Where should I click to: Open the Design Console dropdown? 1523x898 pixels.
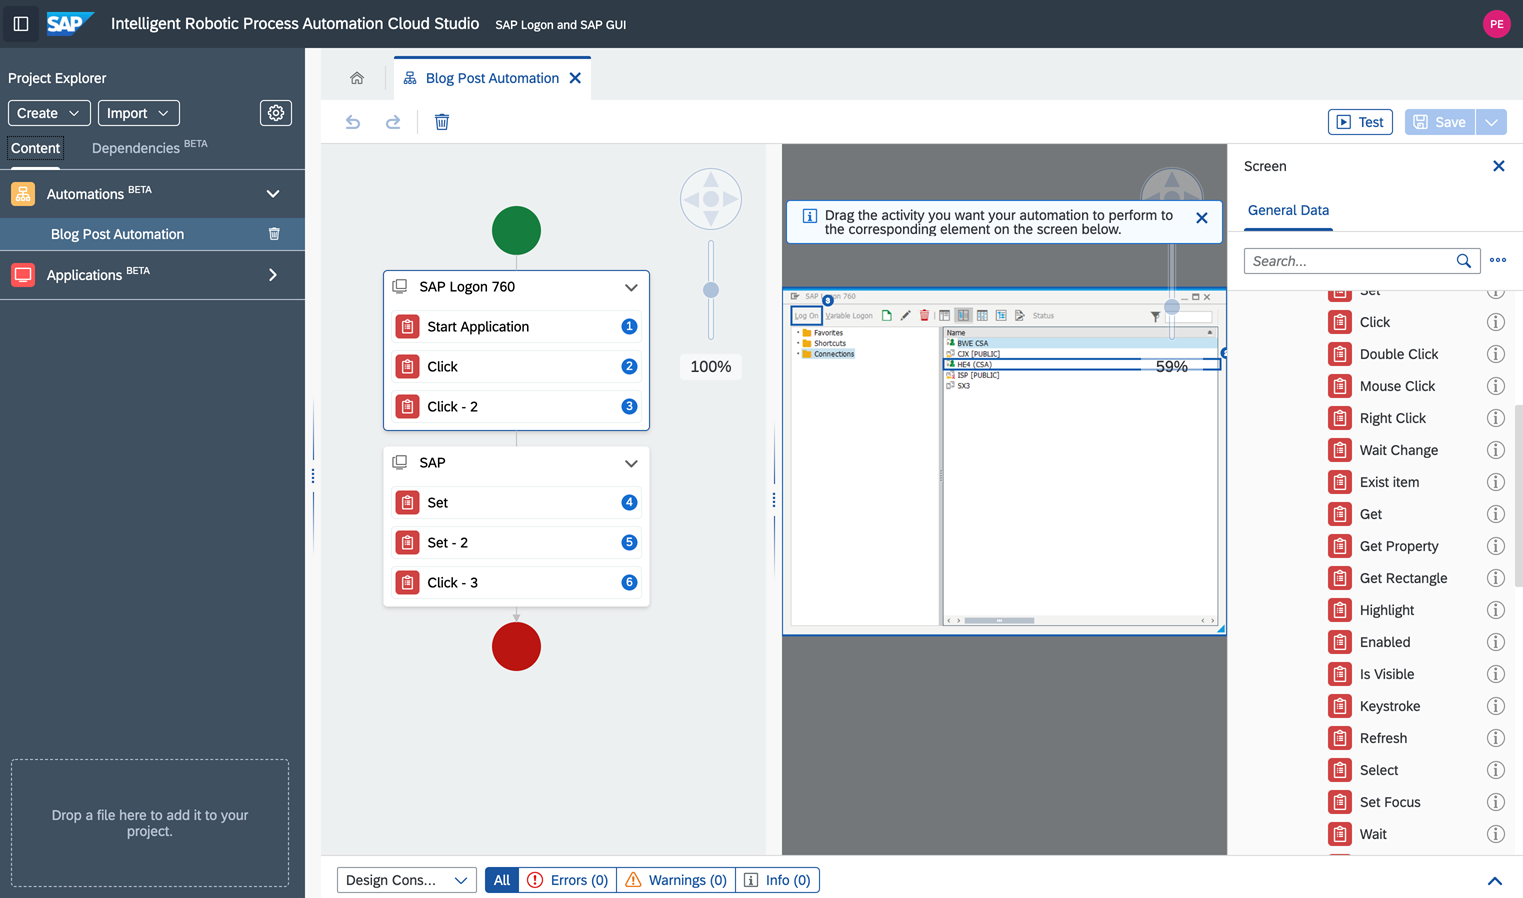click(406, 880)
